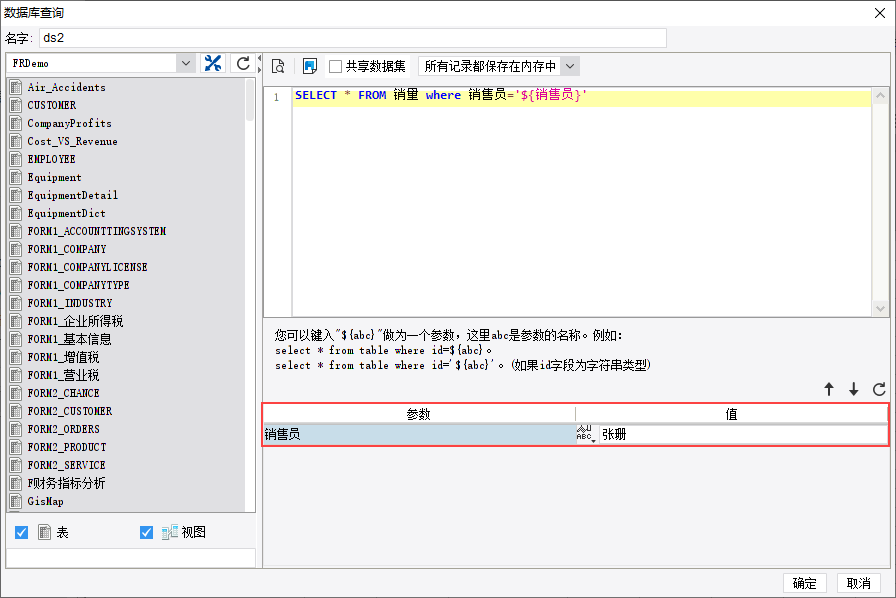The height and width of the screenshot is (598, 896).
Task: Select the EquipmentDetail table
Action: tap(73, 196)
